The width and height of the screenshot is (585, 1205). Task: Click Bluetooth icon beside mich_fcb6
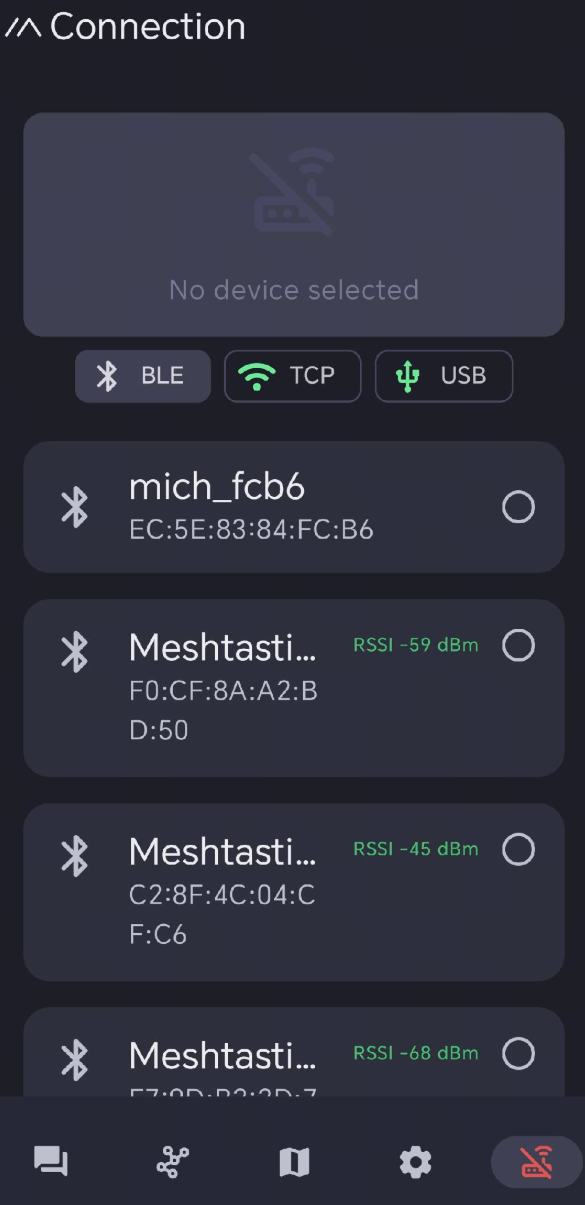(75, 507)
